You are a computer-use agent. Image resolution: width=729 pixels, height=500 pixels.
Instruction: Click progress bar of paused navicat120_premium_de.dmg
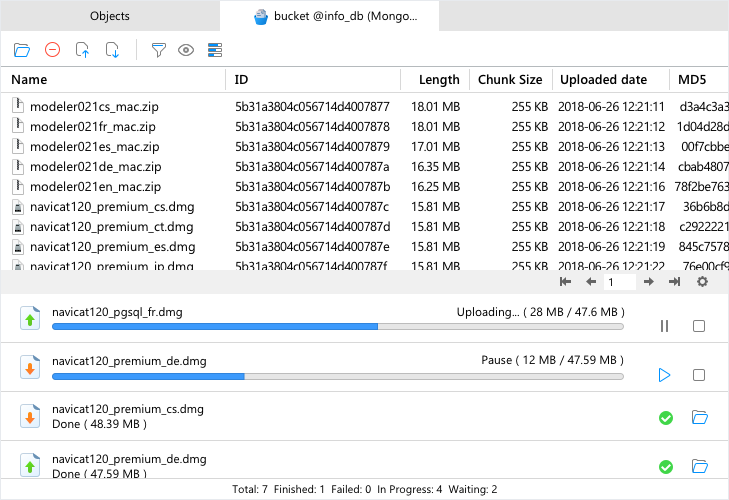(338, 376)
